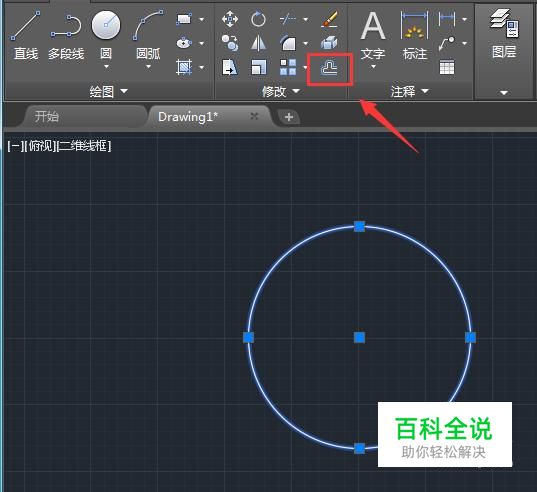This screenshot has height=492, width=537.
Task: Select the 文字 (Text) tool
Action: coord(373,36)
